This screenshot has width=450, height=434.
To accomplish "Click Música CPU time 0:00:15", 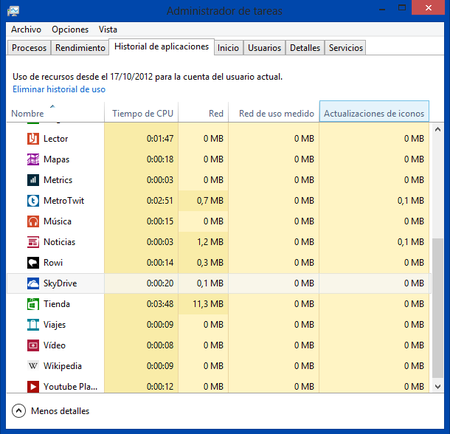I will click(x=160, y=221).
